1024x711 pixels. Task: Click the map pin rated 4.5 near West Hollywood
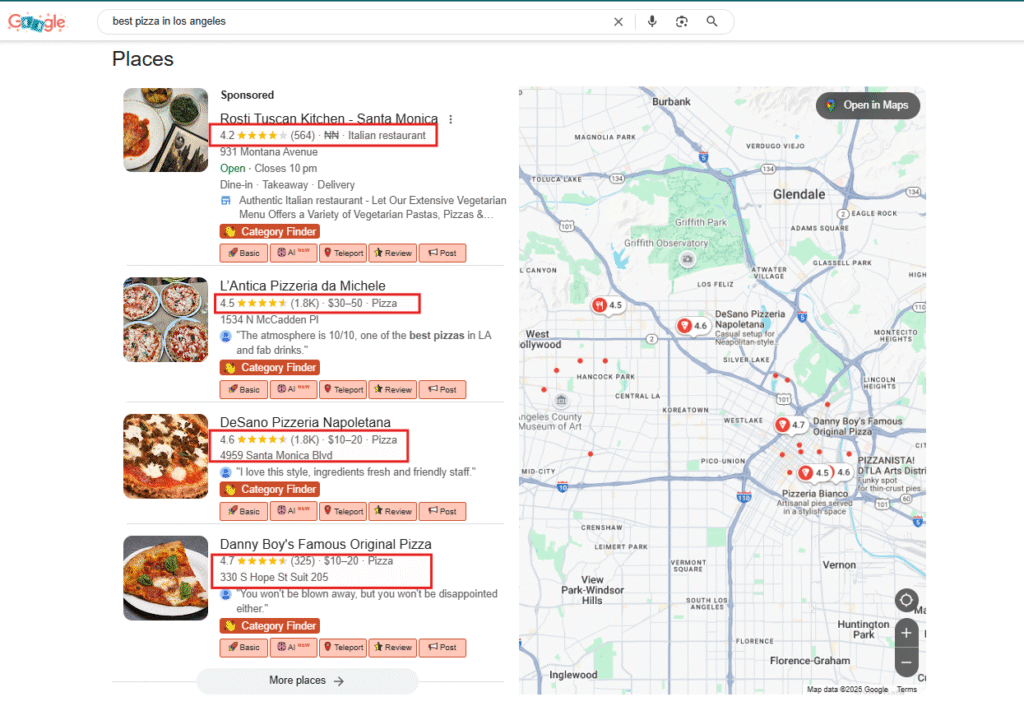pyautogui.click(x=607, y=305)
